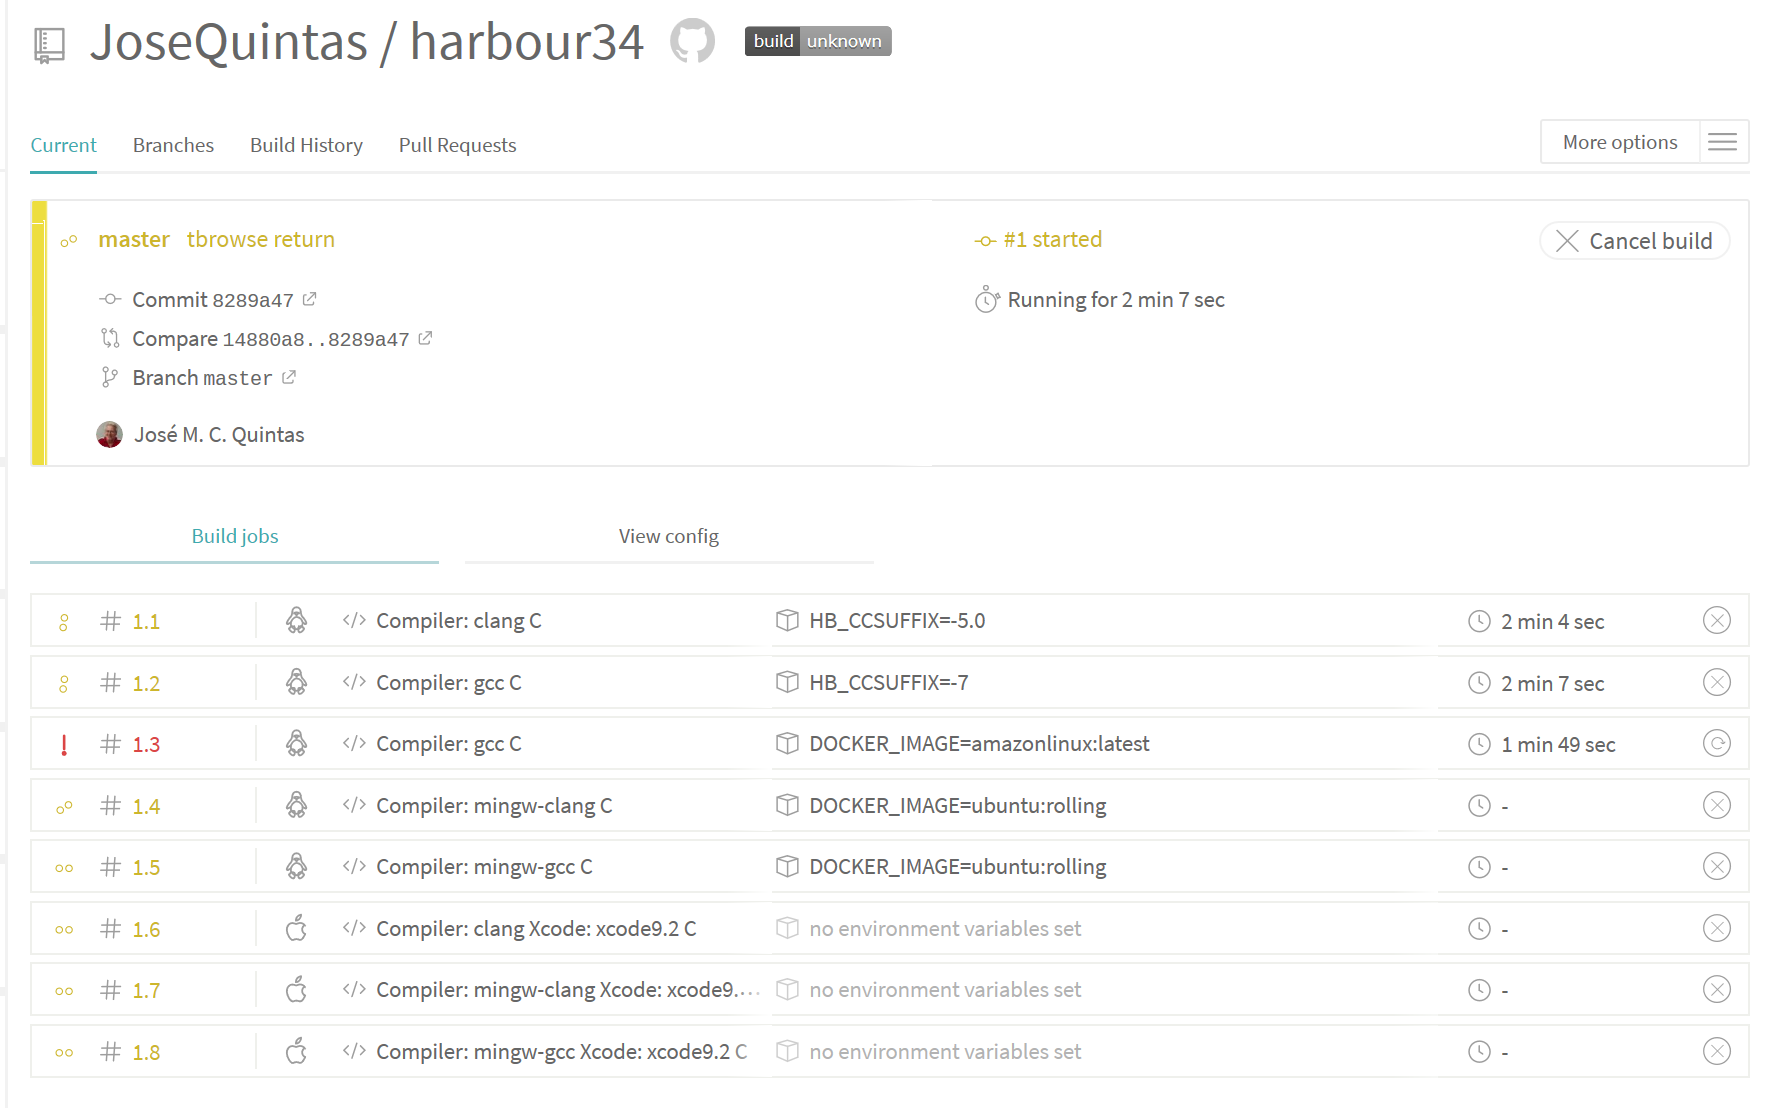Click the clock icon on job 1.1

coord(1479,621)
